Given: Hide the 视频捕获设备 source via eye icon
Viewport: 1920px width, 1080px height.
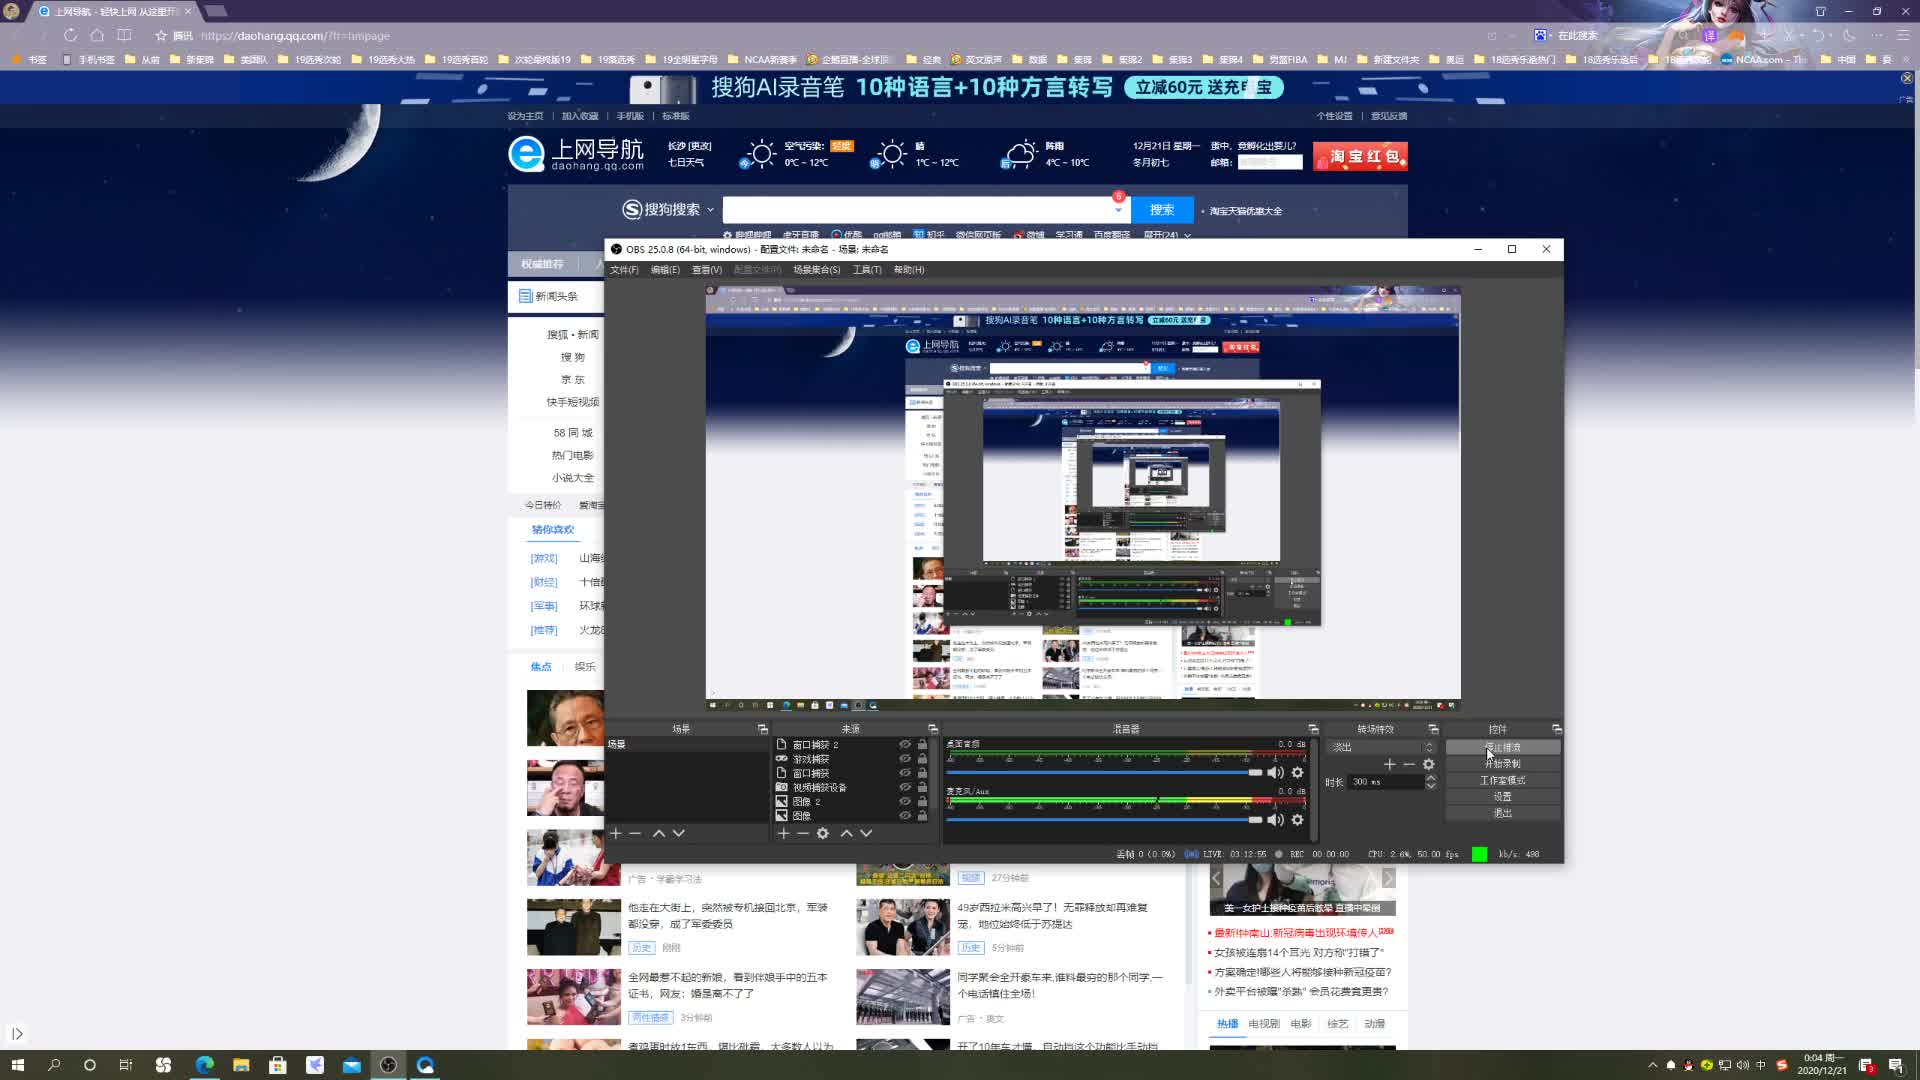Looking at the screenshot, I should pos(904,787).
